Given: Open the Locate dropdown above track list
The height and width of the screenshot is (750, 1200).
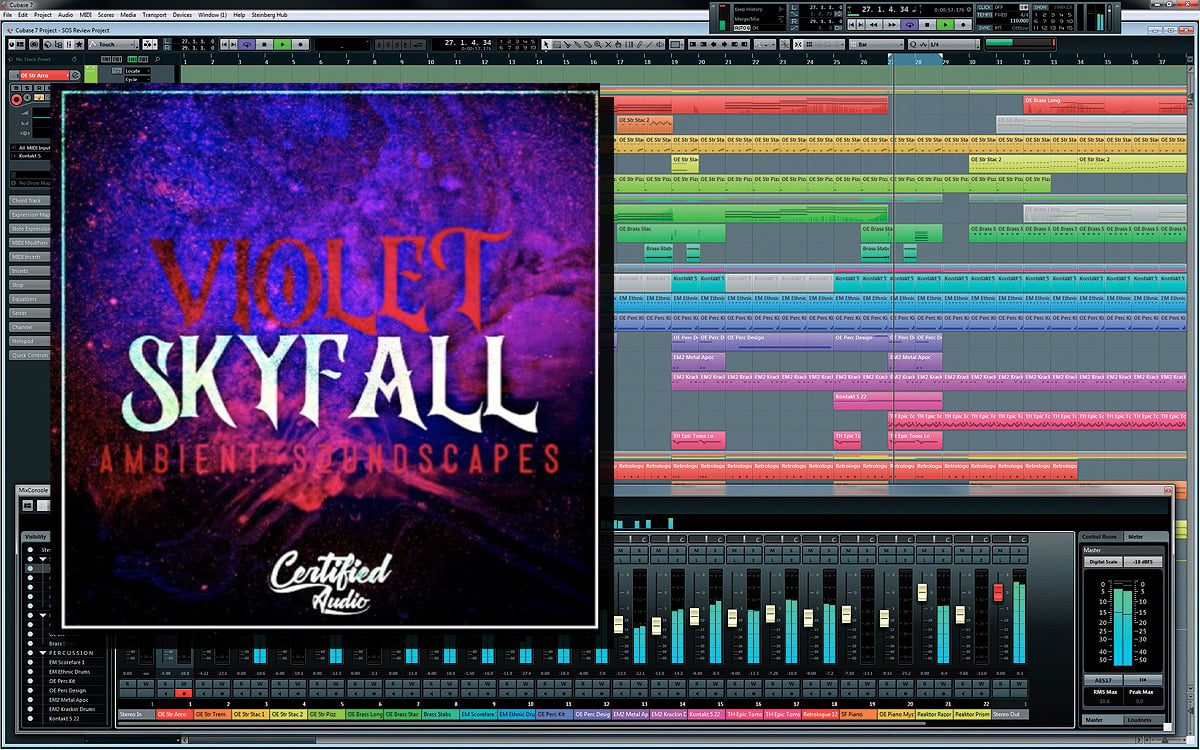Looking at the screenshot, I should pos(137,71).
